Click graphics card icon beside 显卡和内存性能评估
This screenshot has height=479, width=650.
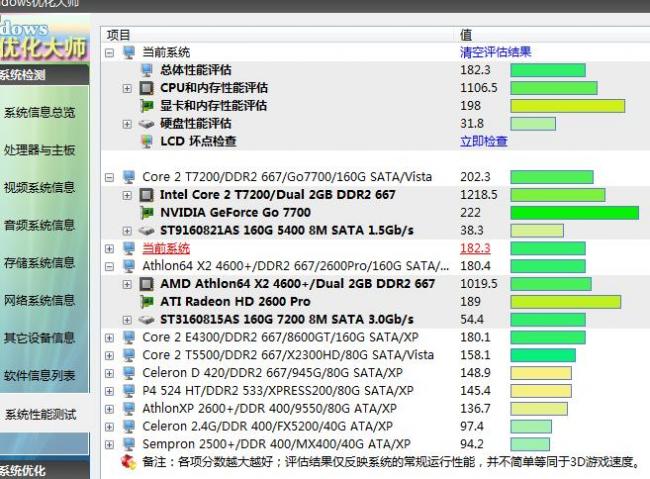146,106
